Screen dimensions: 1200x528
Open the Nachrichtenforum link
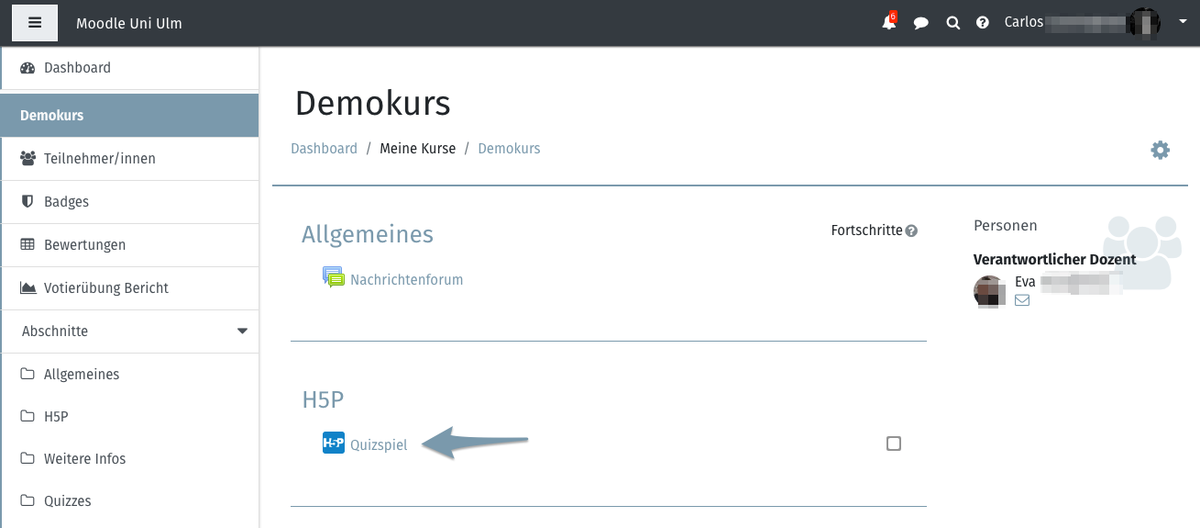click(x=406, y=279)
